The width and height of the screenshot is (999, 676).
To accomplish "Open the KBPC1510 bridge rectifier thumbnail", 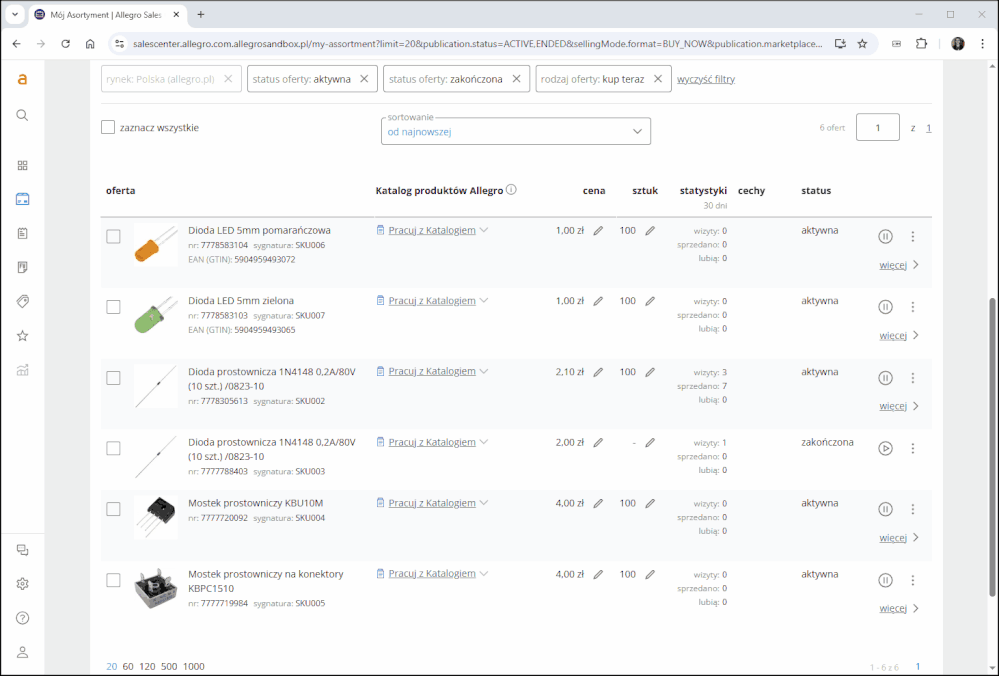I will coord(156,588).
